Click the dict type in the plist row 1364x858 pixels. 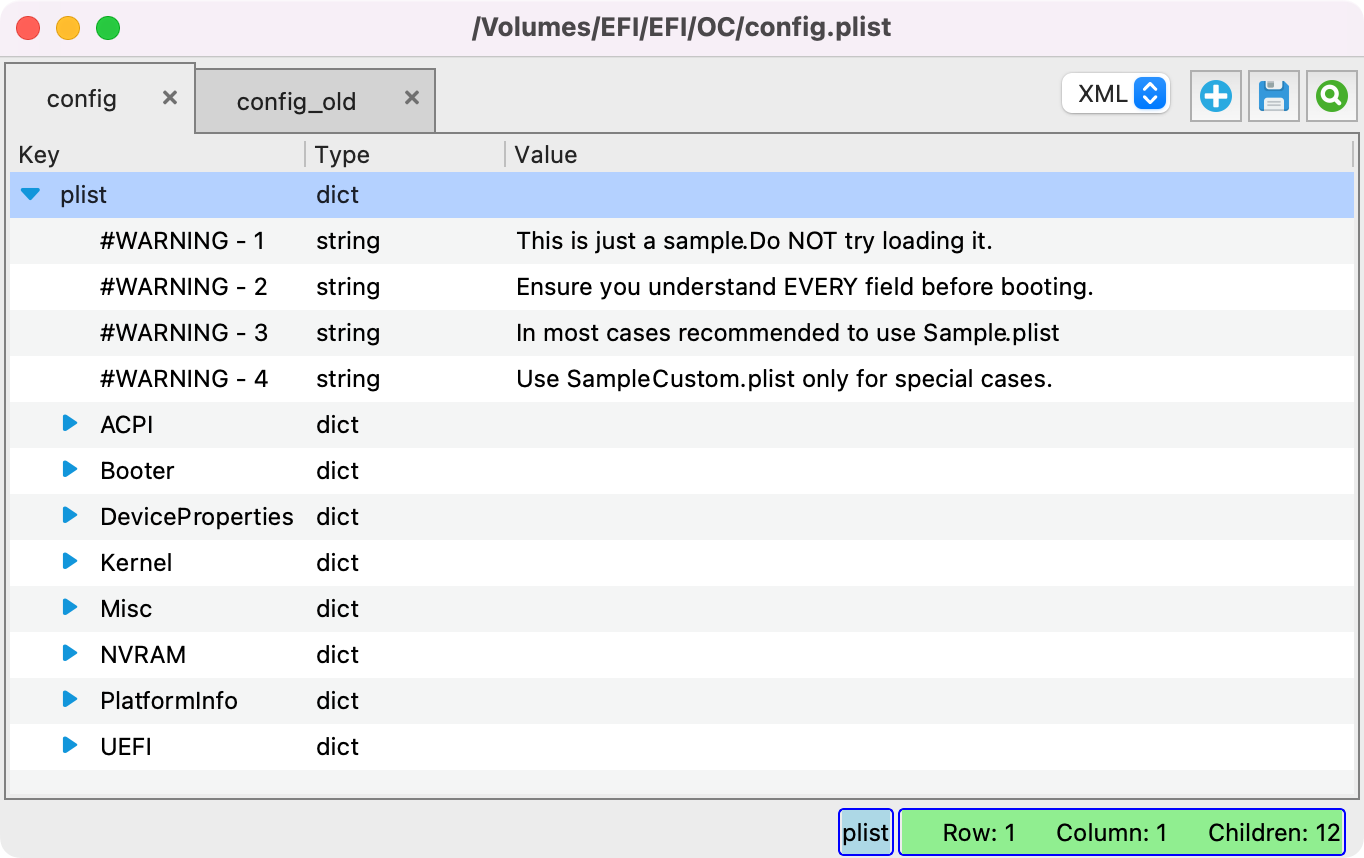tap(338, 195)
